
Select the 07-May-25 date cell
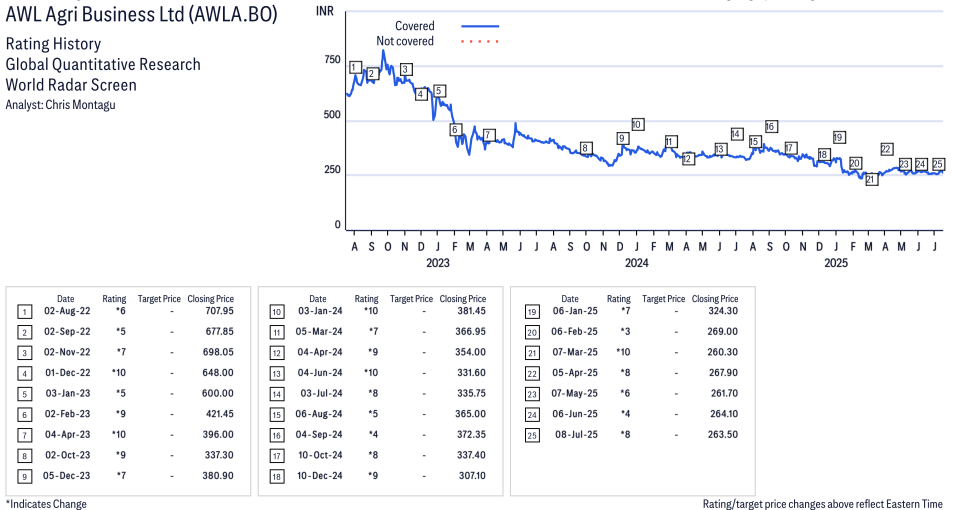pyautogui.click(x=575, y=394)
